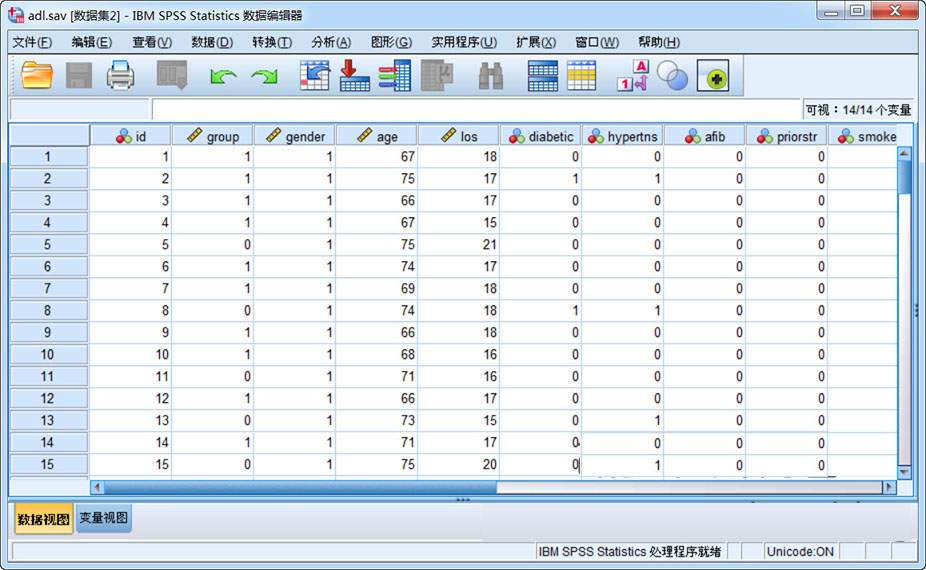The image size is (926, 570).
Task: Open the 分析(A) menu
Action: (x=331, y=42)
